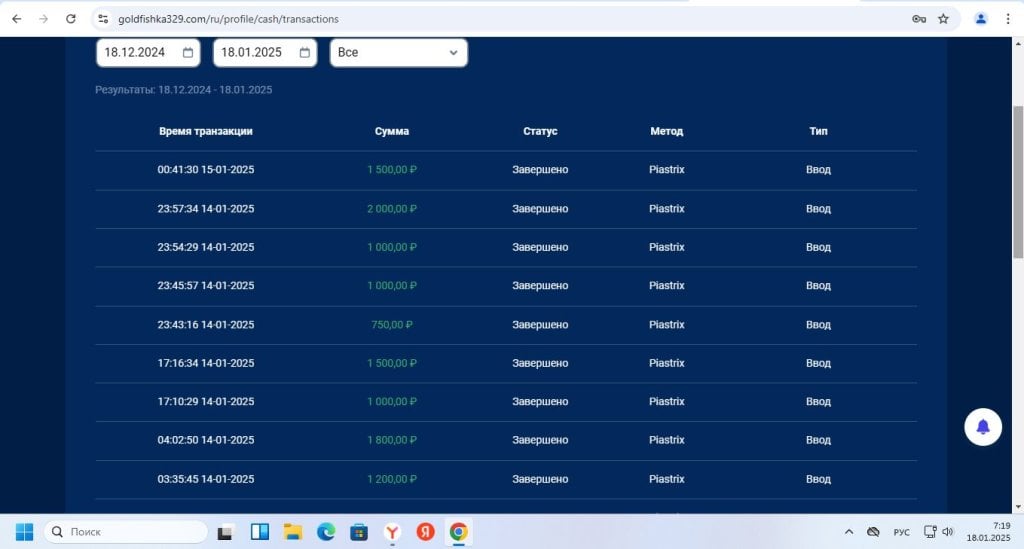
Task: Open the Widgets taskbar icon
Action: click(260, 532)
